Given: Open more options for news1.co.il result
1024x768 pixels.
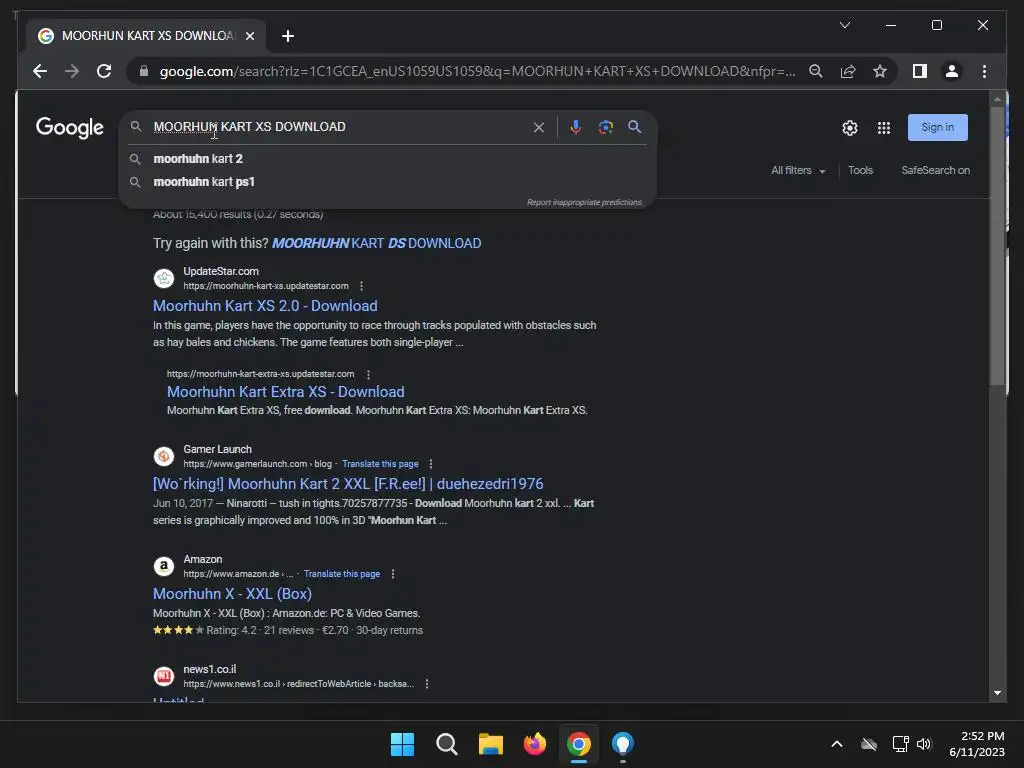Looking at the screenshot, I should click(x=426, y=684).
